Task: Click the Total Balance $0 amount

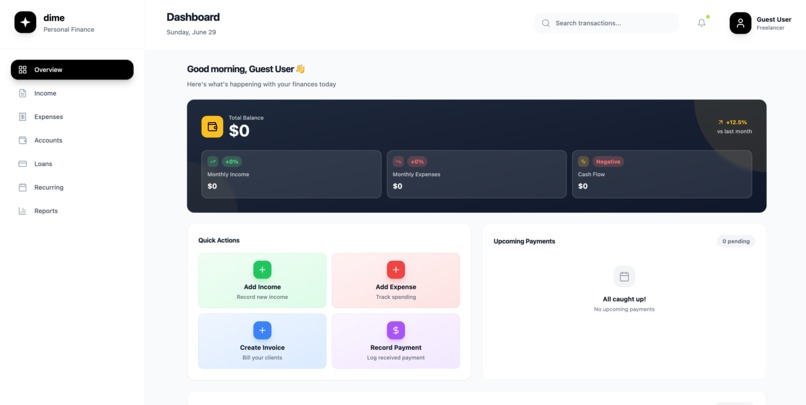Action: [x=239, y=131]
